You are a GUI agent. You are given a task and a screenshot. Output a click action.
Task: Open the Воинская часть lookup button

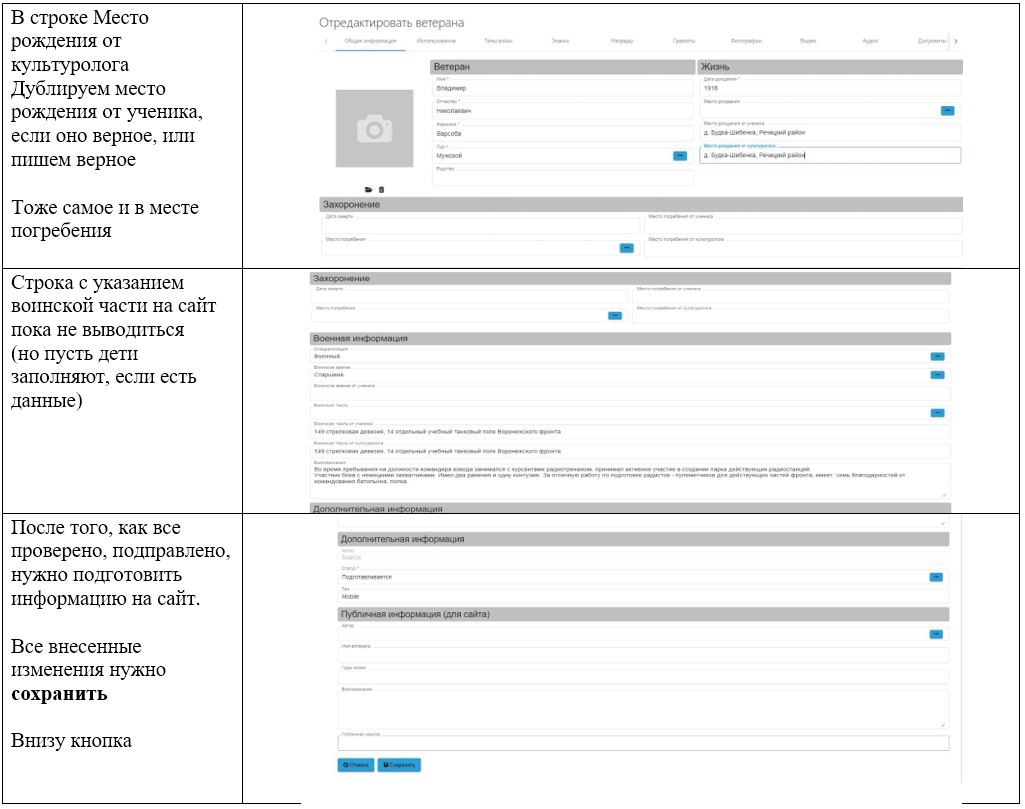point(937,412)
